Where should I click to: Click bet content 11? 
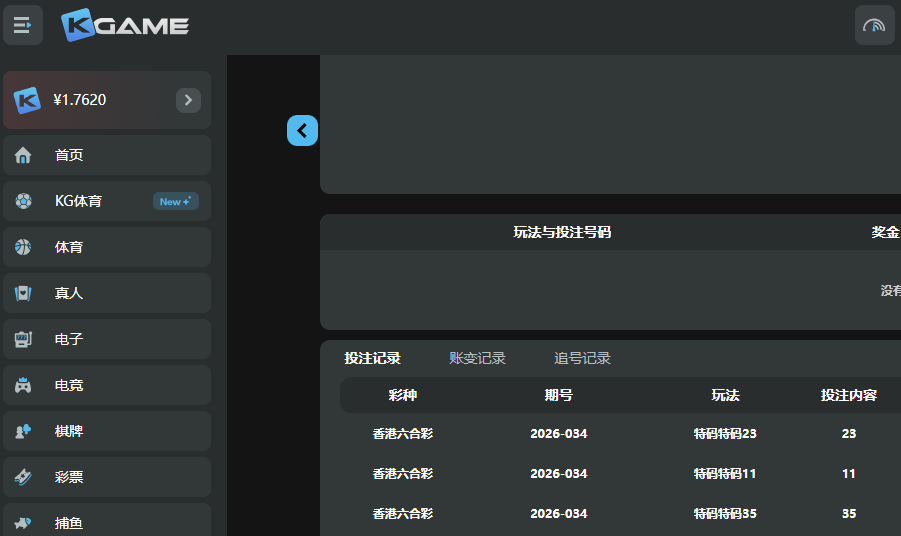click(849, 474)
